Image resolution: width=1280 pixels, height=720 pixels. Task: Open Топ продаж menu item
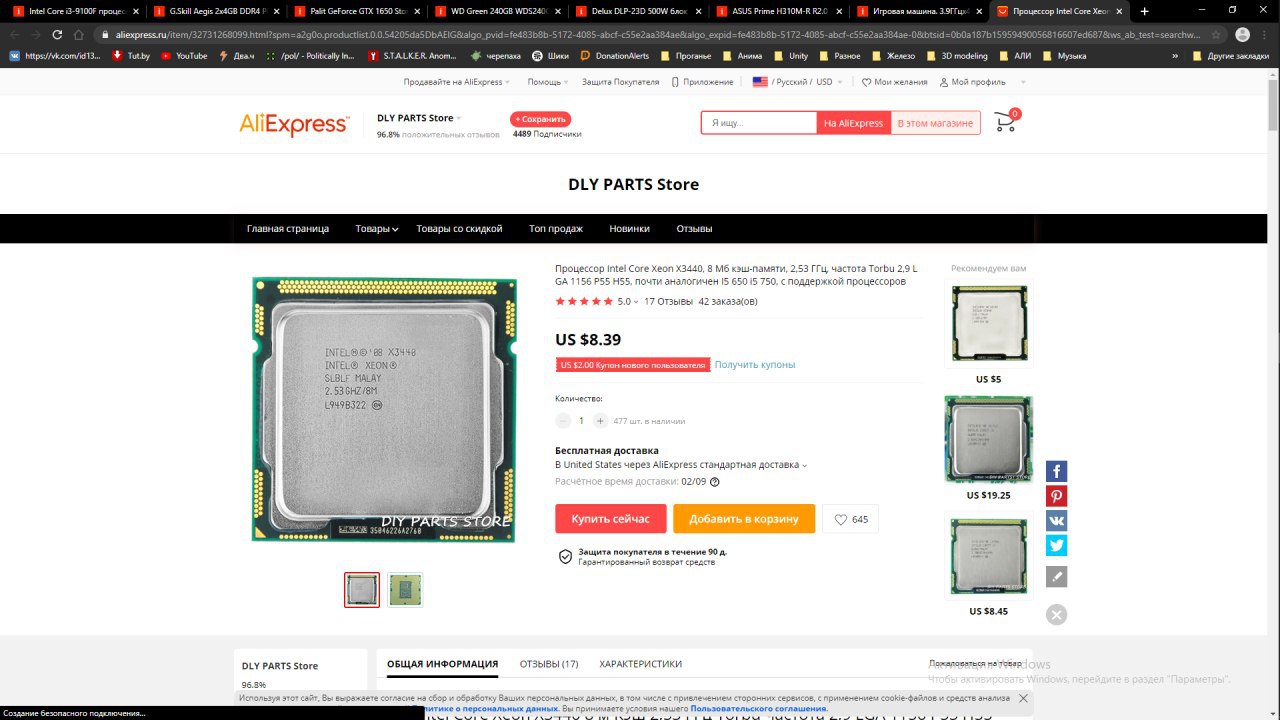pos(556,229)
